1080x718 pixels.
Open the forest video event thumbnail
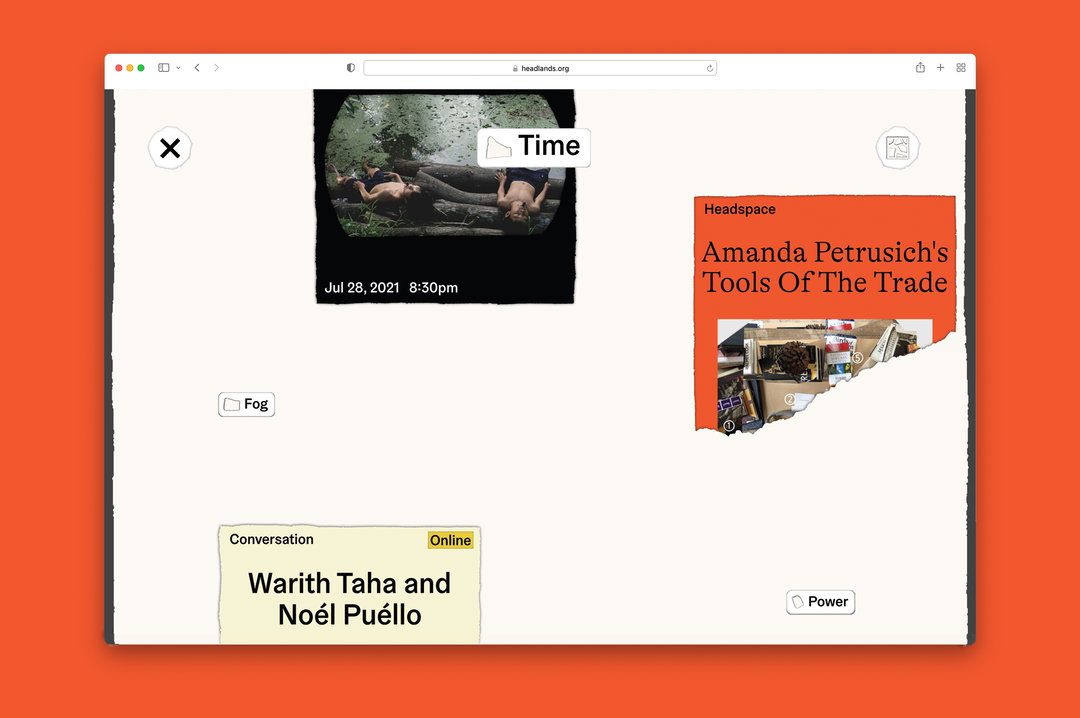click(x=445, y=165)
